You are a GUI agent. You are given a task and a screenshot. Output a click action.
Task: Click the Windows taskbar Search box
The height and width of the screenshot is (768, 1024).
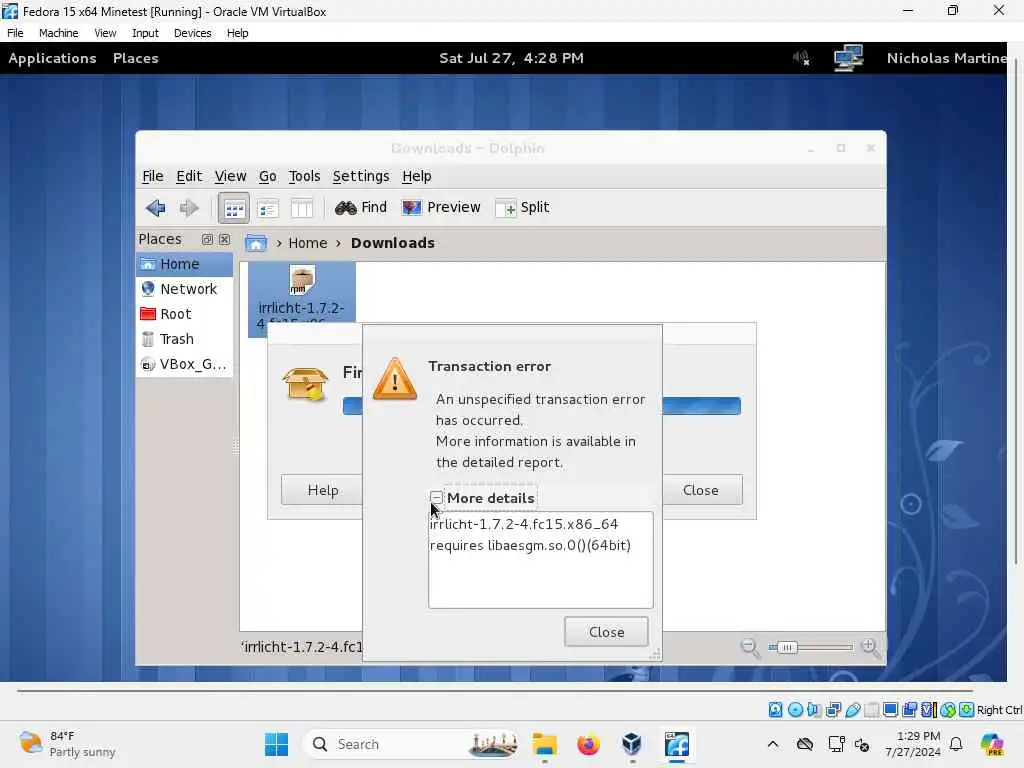411,744
